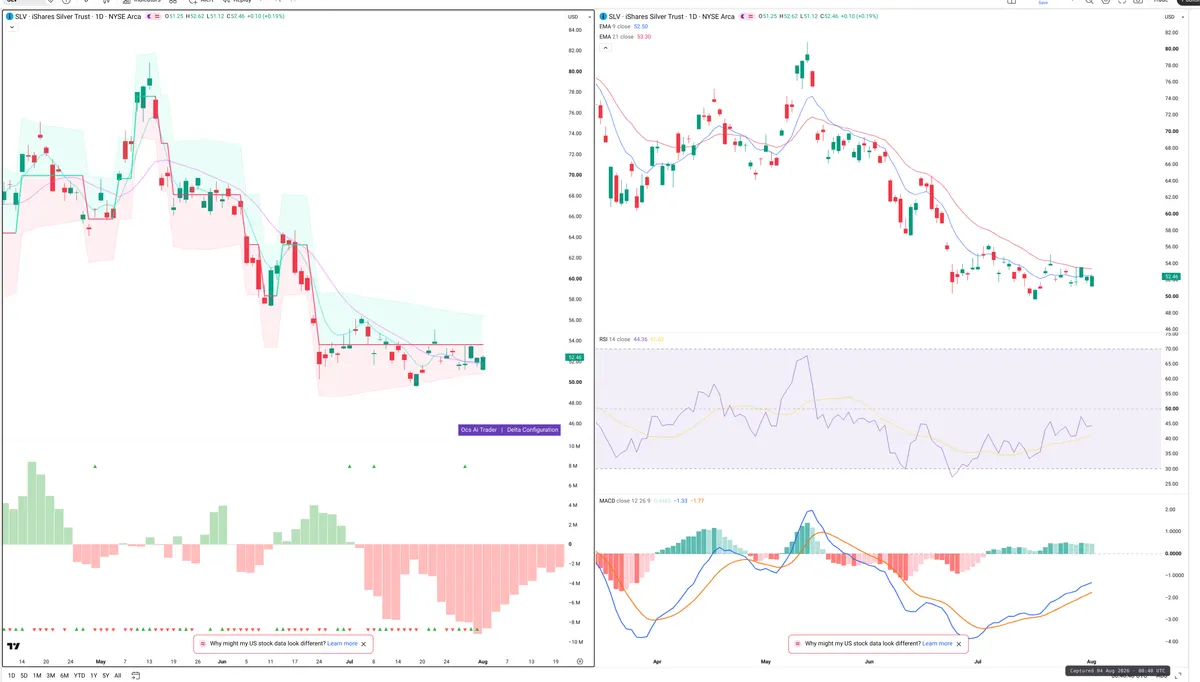Screen dimensions: 1200x682
Task: Click post-market session icon on right chart title
Action: 742,17
